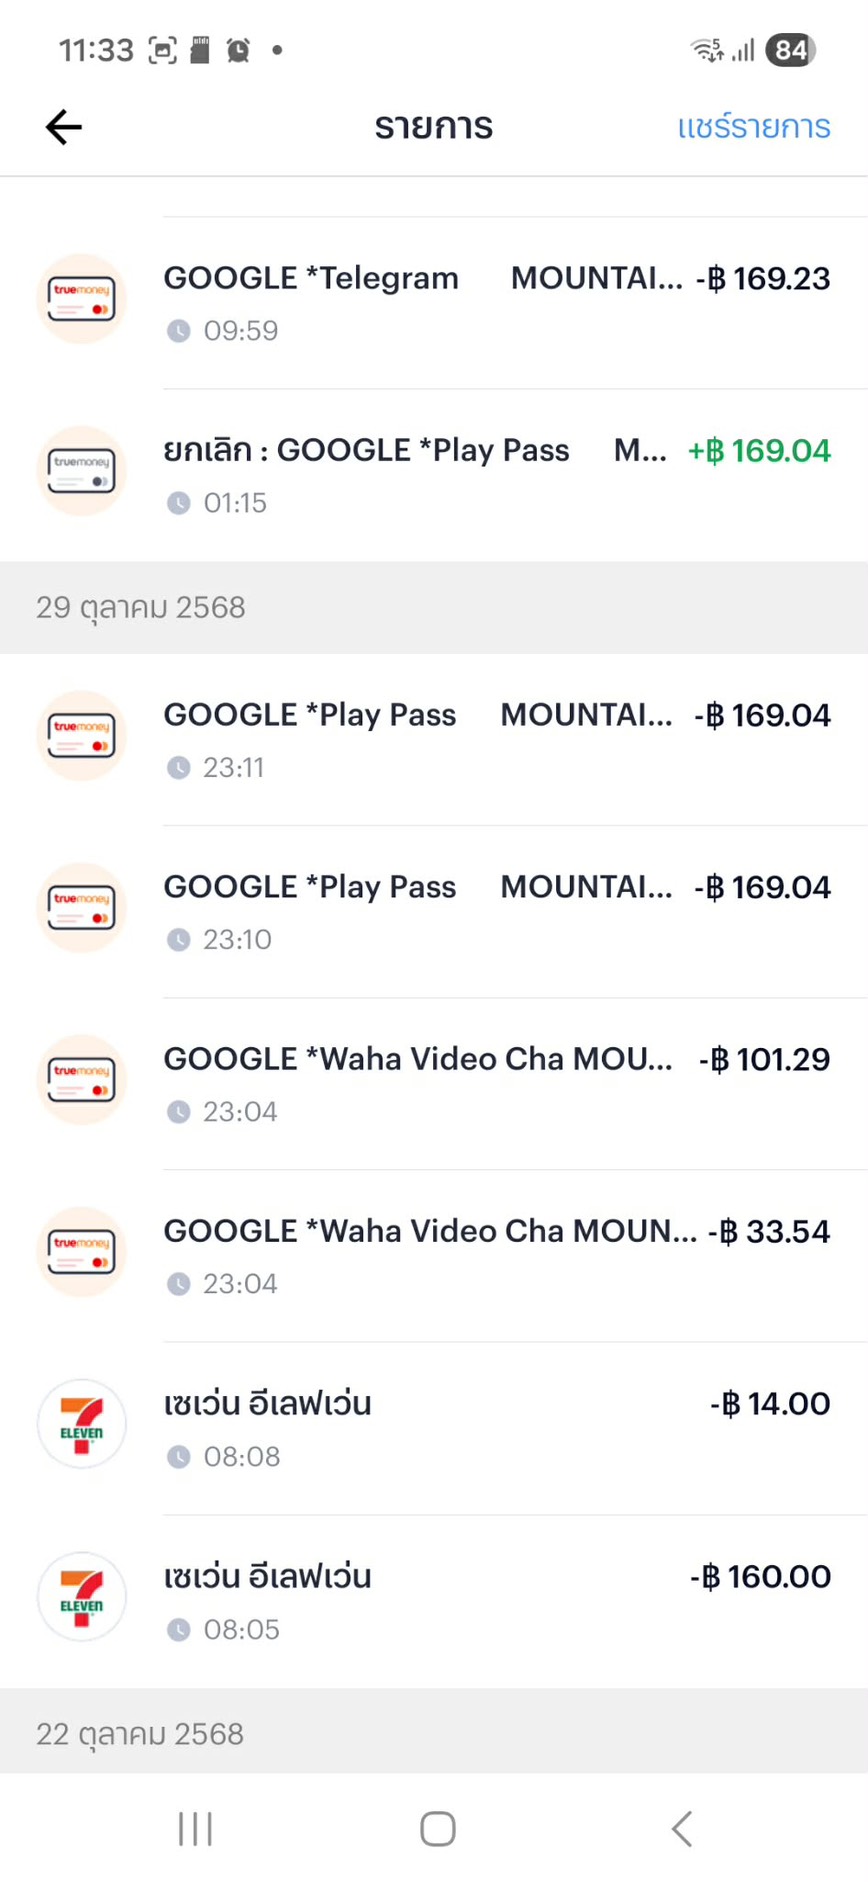
Task: Tap card icon for Play Pass 23:11
Action: 81,736
